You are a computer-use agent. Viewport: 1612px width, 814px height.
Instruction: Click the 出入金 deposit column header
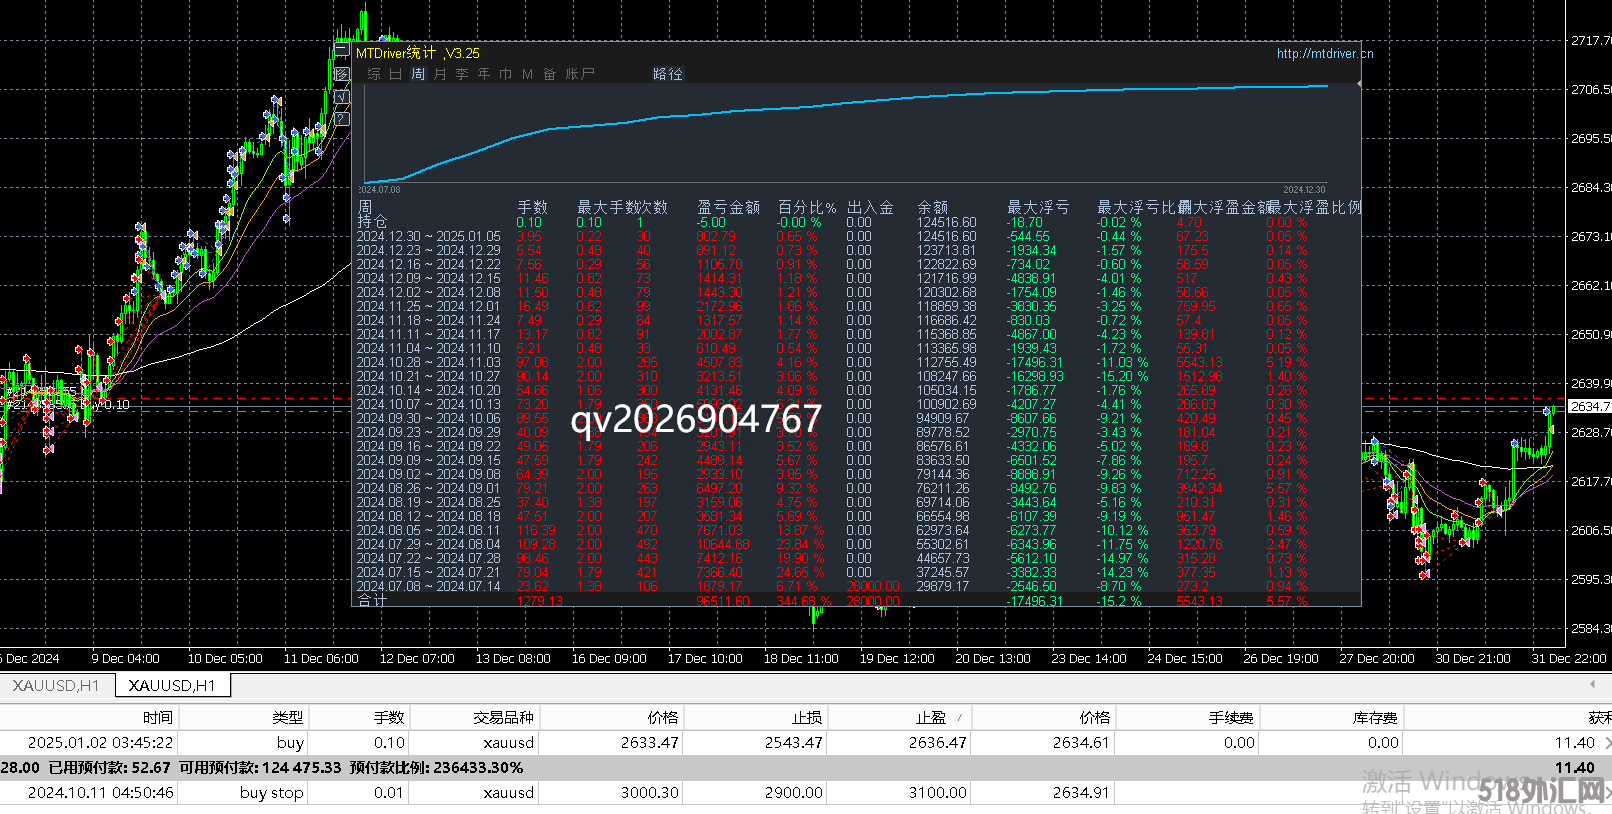coord(870,207)
